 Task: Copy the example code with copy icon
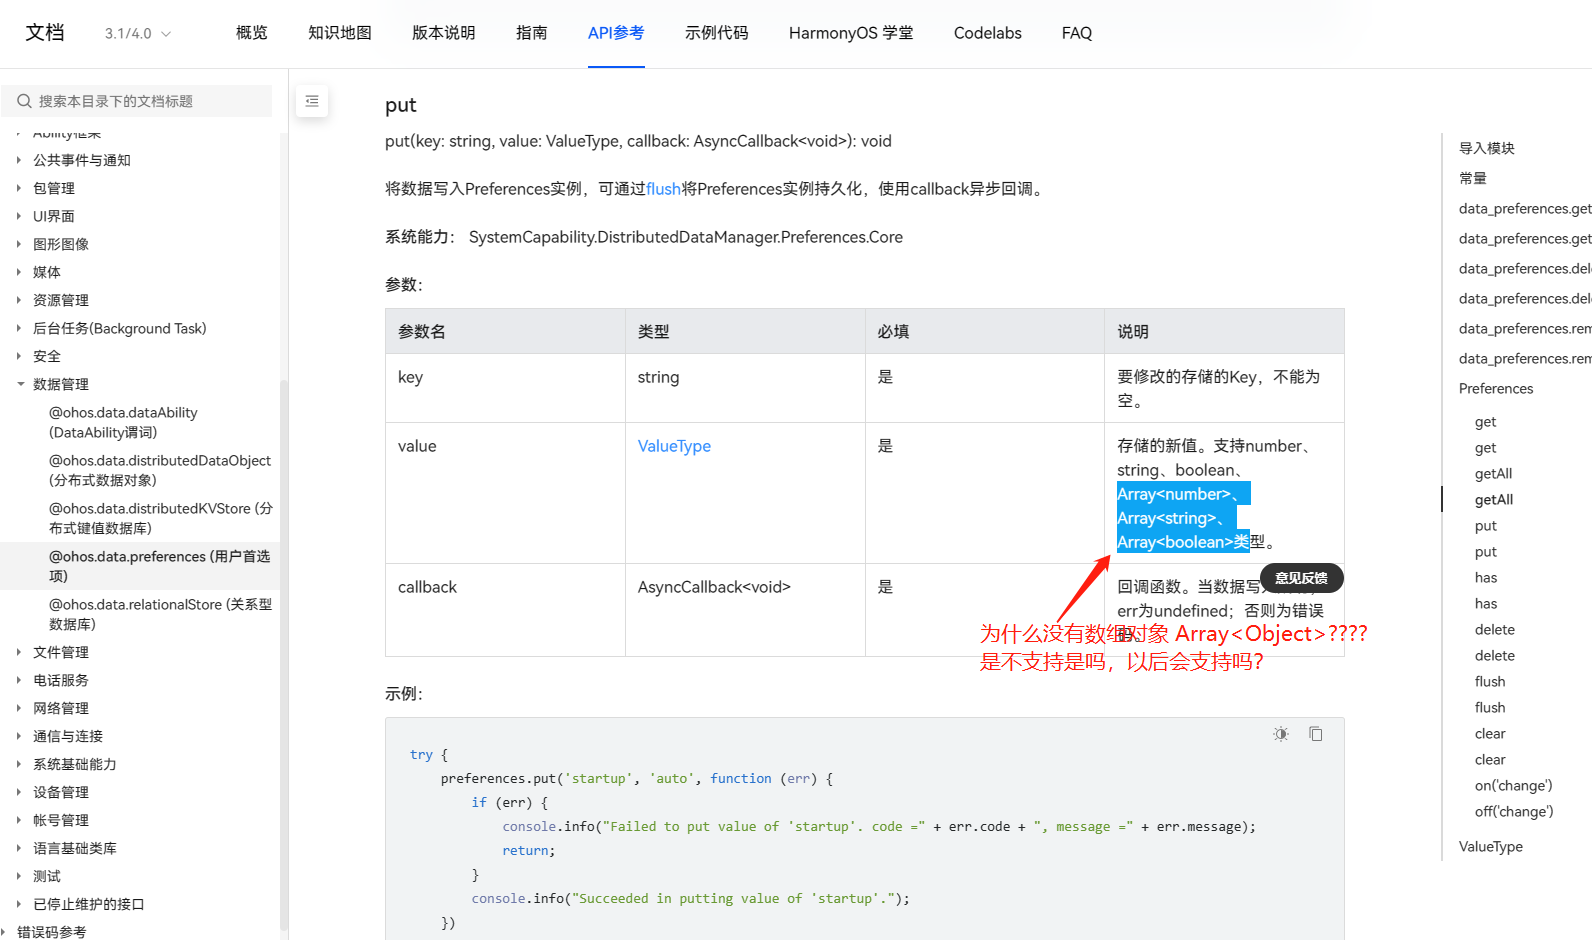tap(1316, 734)
